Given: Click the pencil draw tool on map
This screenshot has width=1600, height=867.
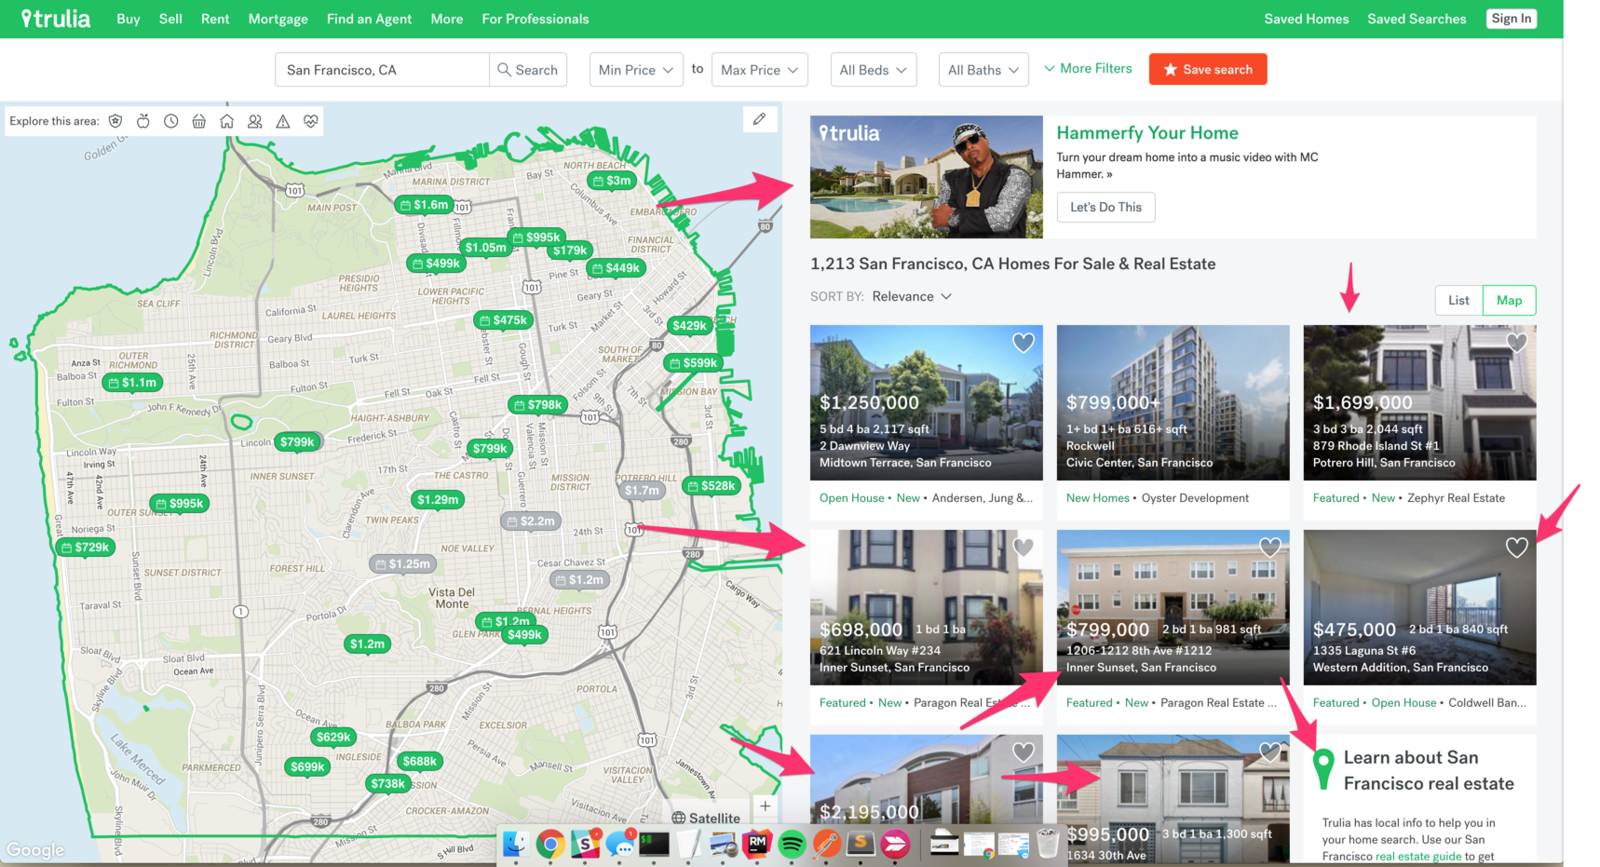Looking at the screenshot, I should [759, 120].
